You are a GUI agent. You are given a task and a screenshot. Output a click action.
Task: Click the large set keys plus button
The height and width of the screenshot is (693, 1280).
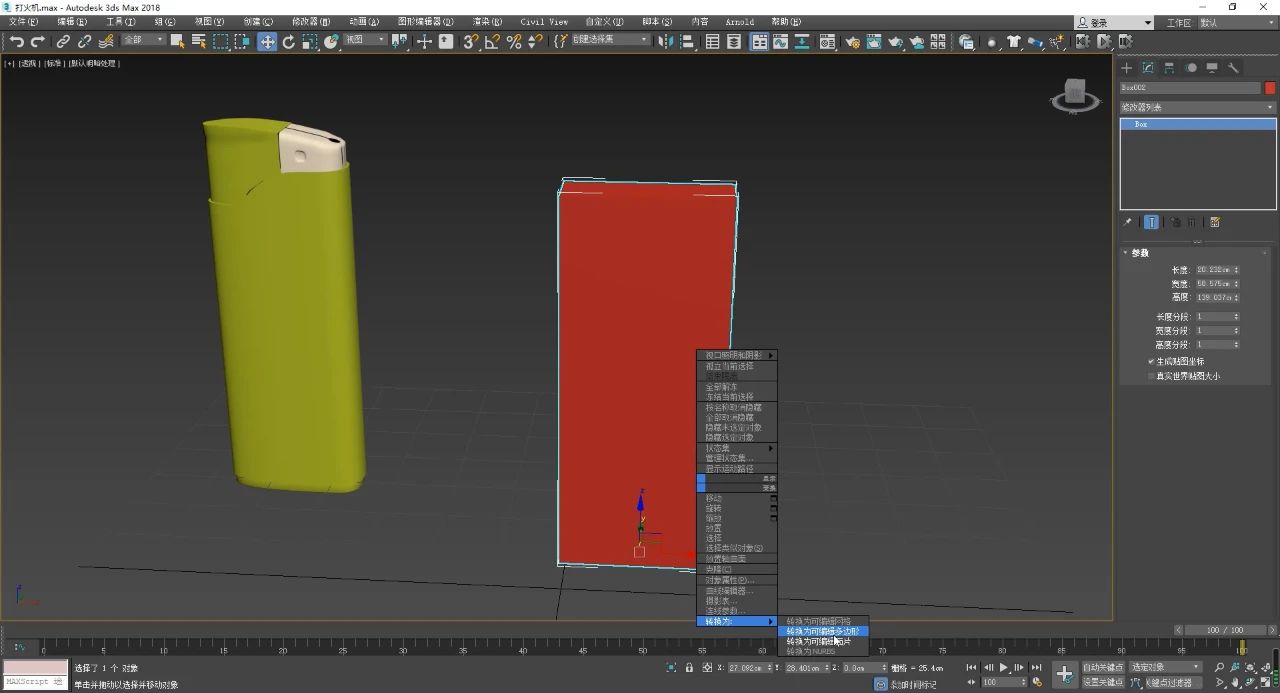[x=1065, y=674]
